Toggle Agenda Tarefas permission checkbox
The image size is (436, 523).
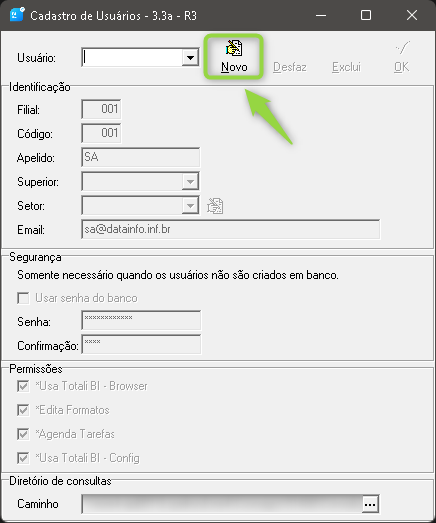[23, 434]
